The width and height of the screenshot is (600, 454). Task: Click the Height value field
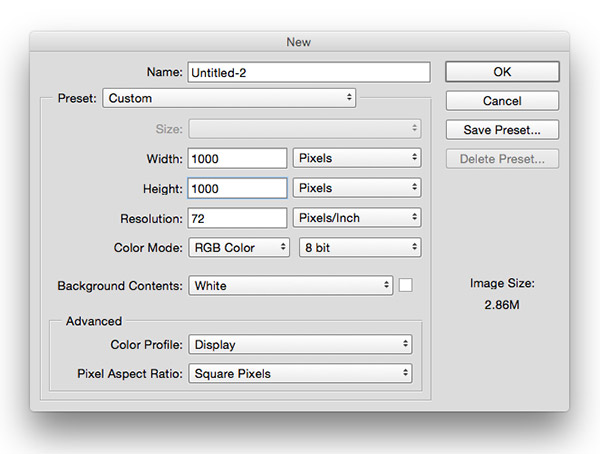pos(237,188)
